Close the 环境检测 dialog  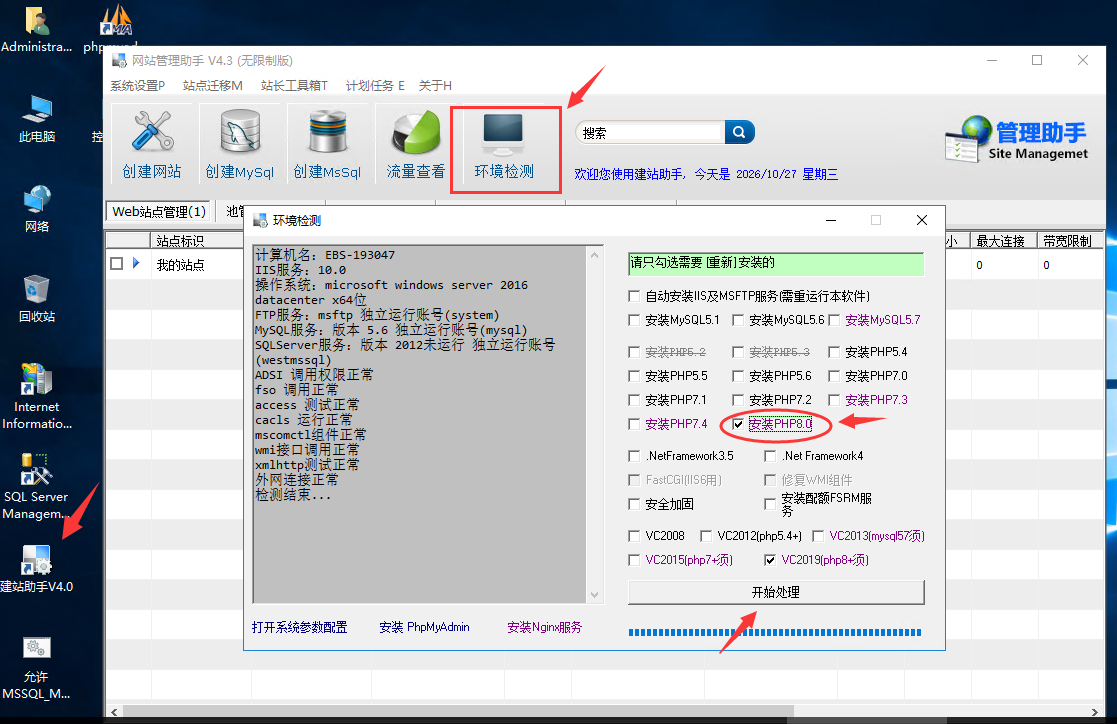(922, 220)
